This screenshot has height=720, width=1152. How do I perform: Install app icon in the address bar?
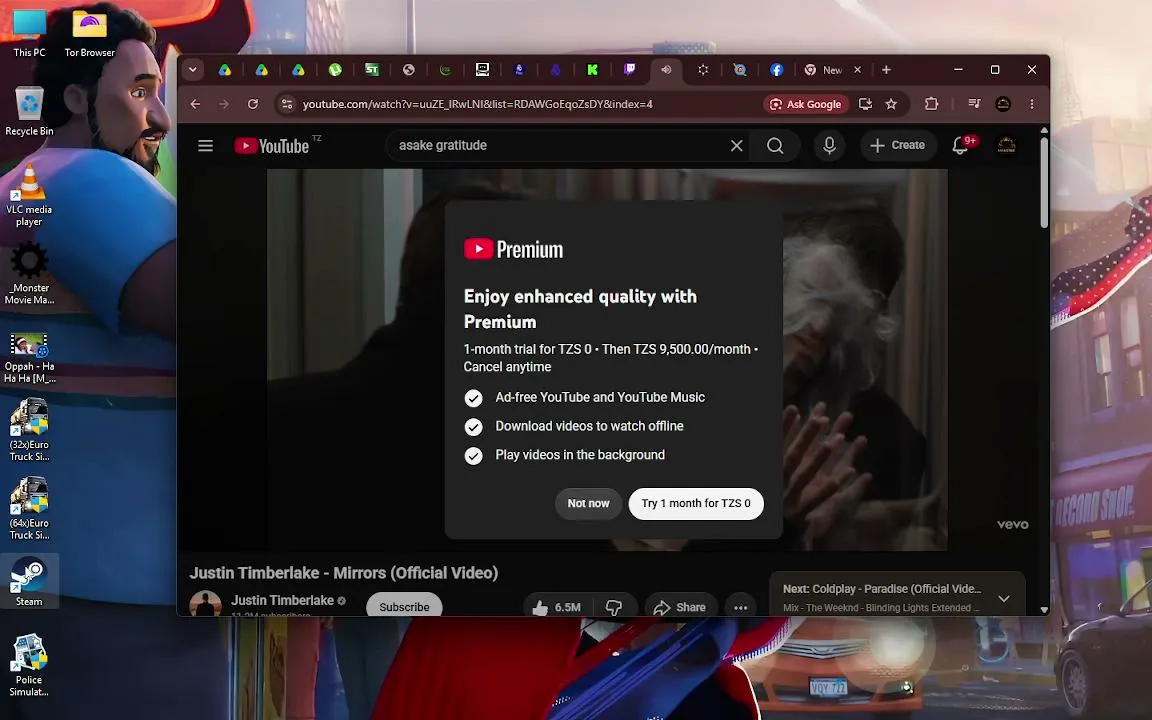coord(865,104)
